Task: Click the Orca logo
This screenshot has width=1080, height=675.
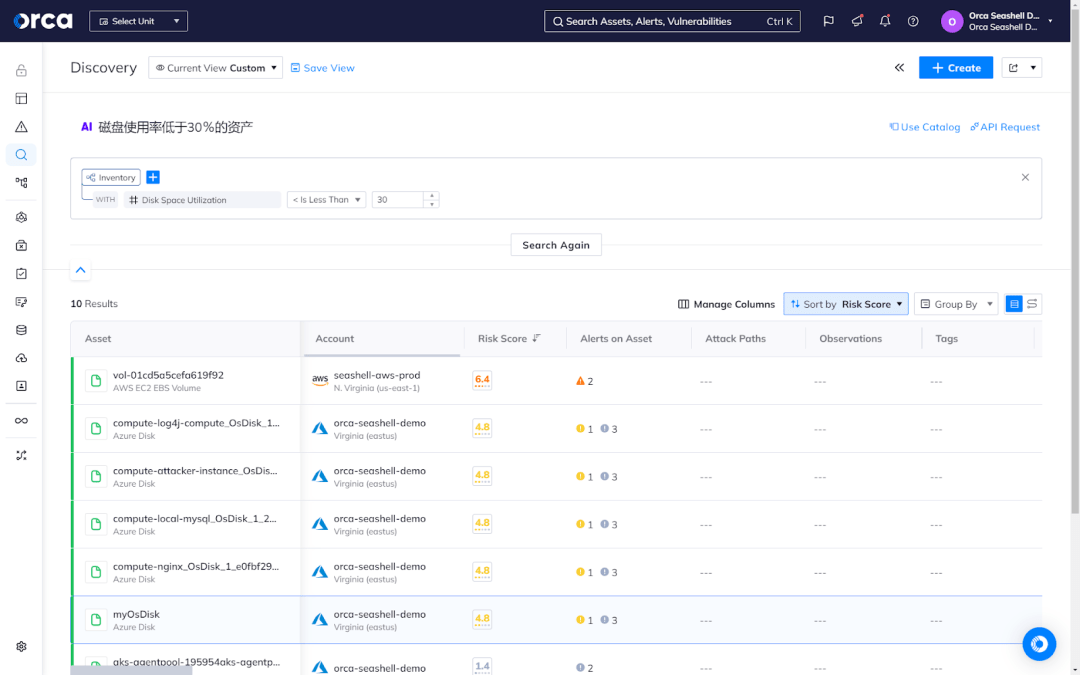Action: pyautogui.click(x=43, y=21)
